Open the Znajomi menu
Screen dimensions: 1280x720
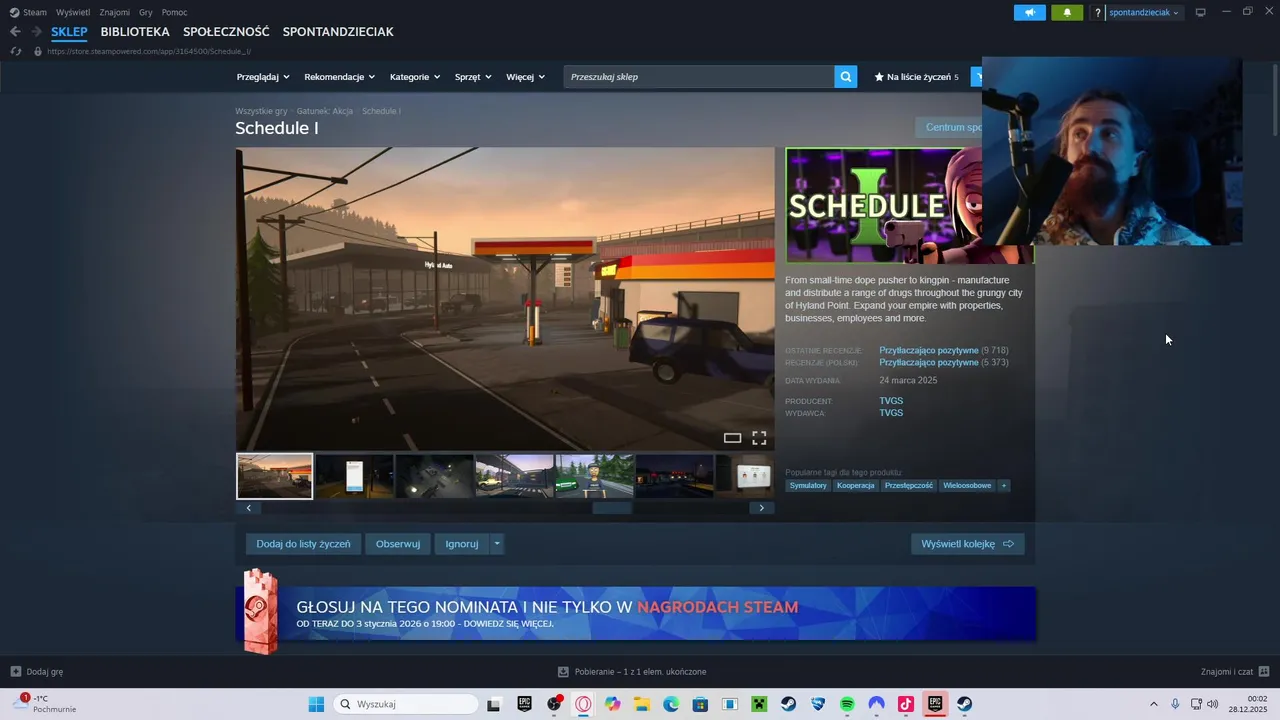tap(114, 12)
